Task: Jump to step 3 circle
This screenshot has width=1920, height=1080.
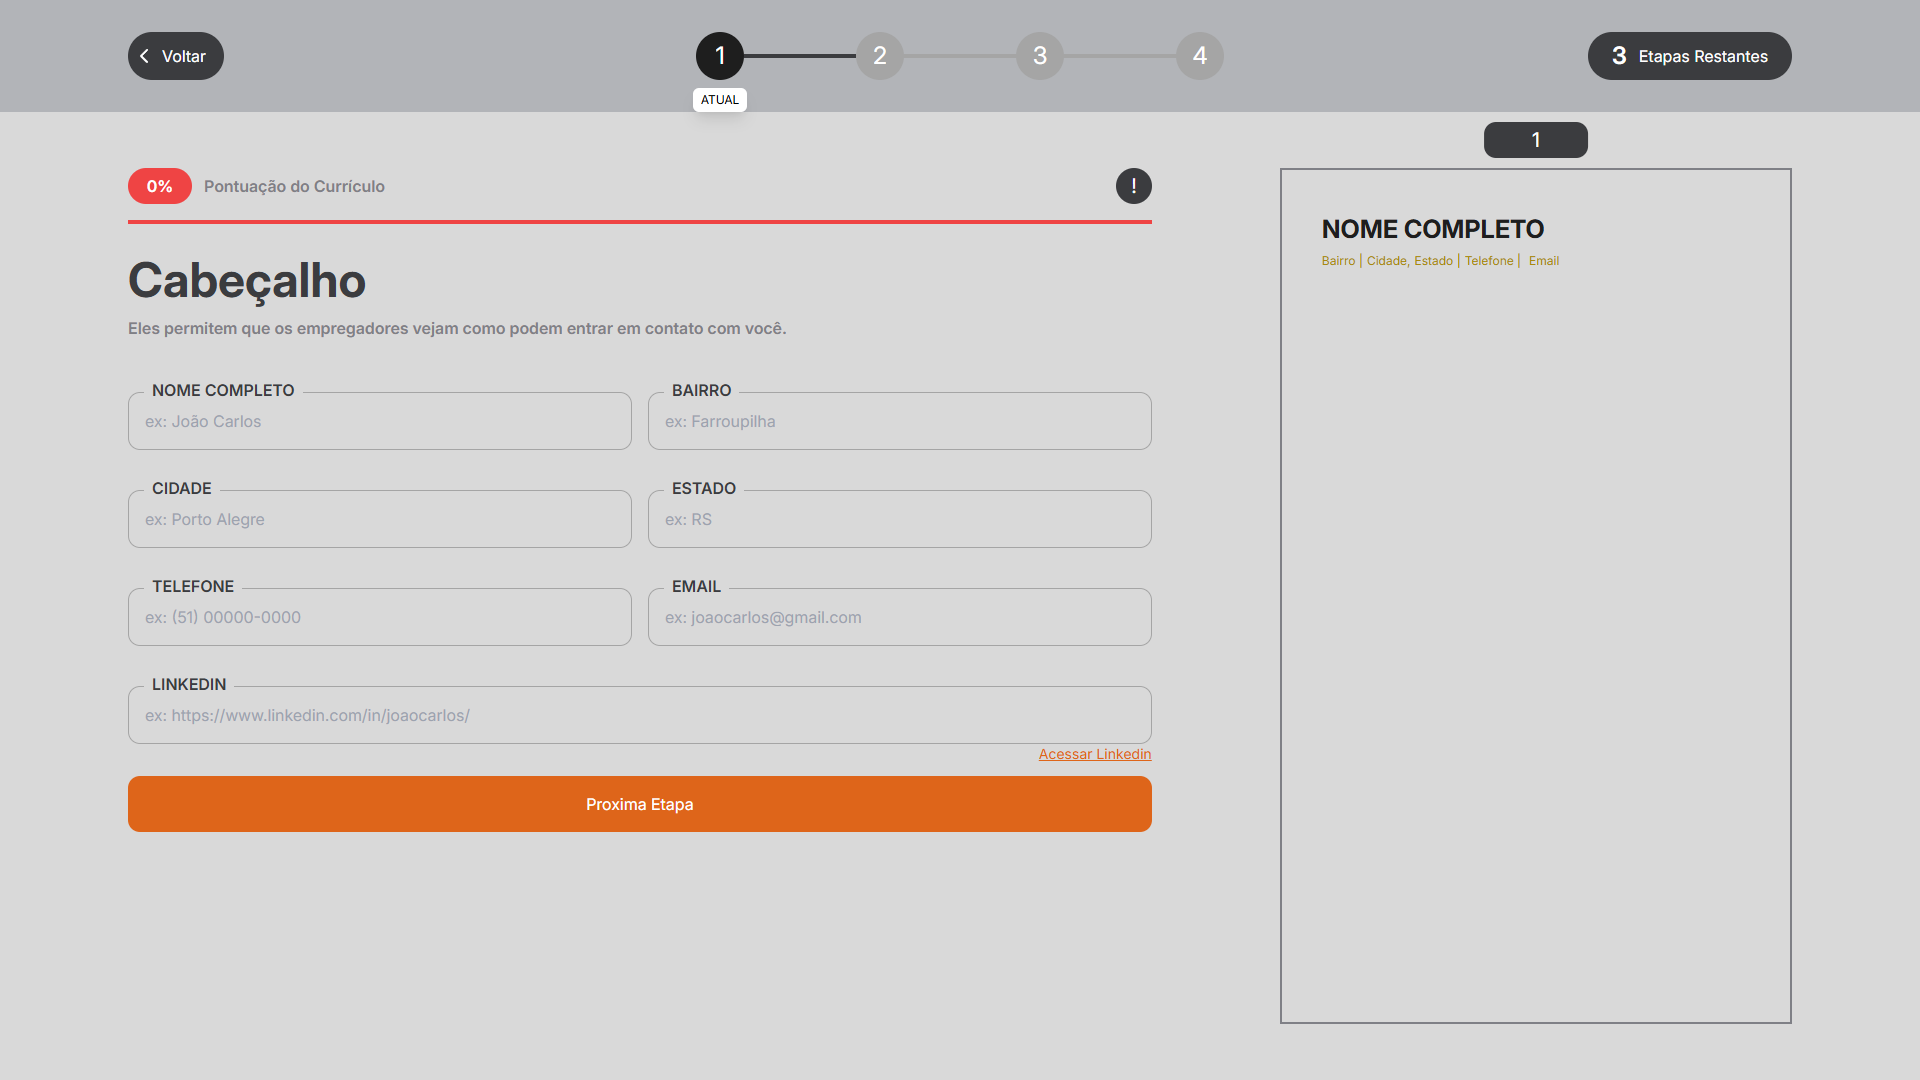Action: click(x=1039, y=56)
